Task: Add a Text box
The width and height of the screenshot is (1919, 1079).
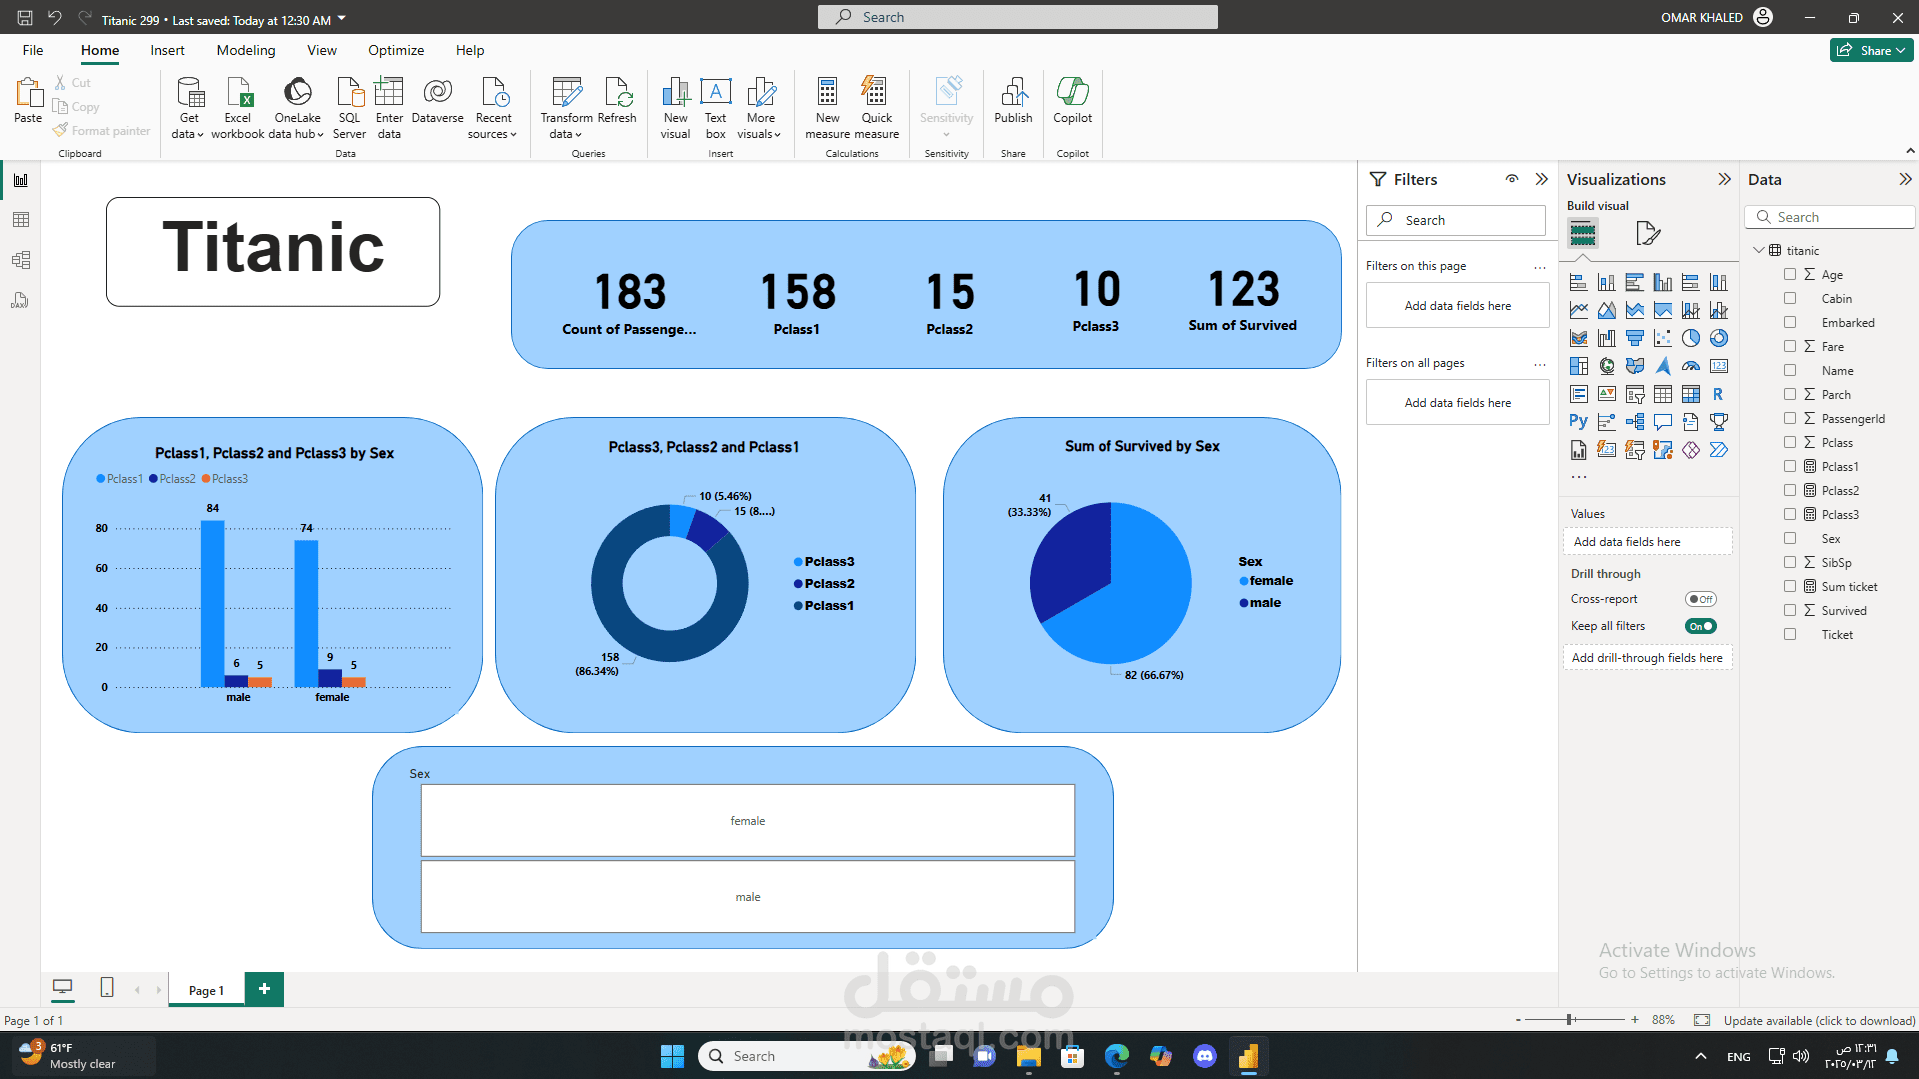Action: (715, 107)
